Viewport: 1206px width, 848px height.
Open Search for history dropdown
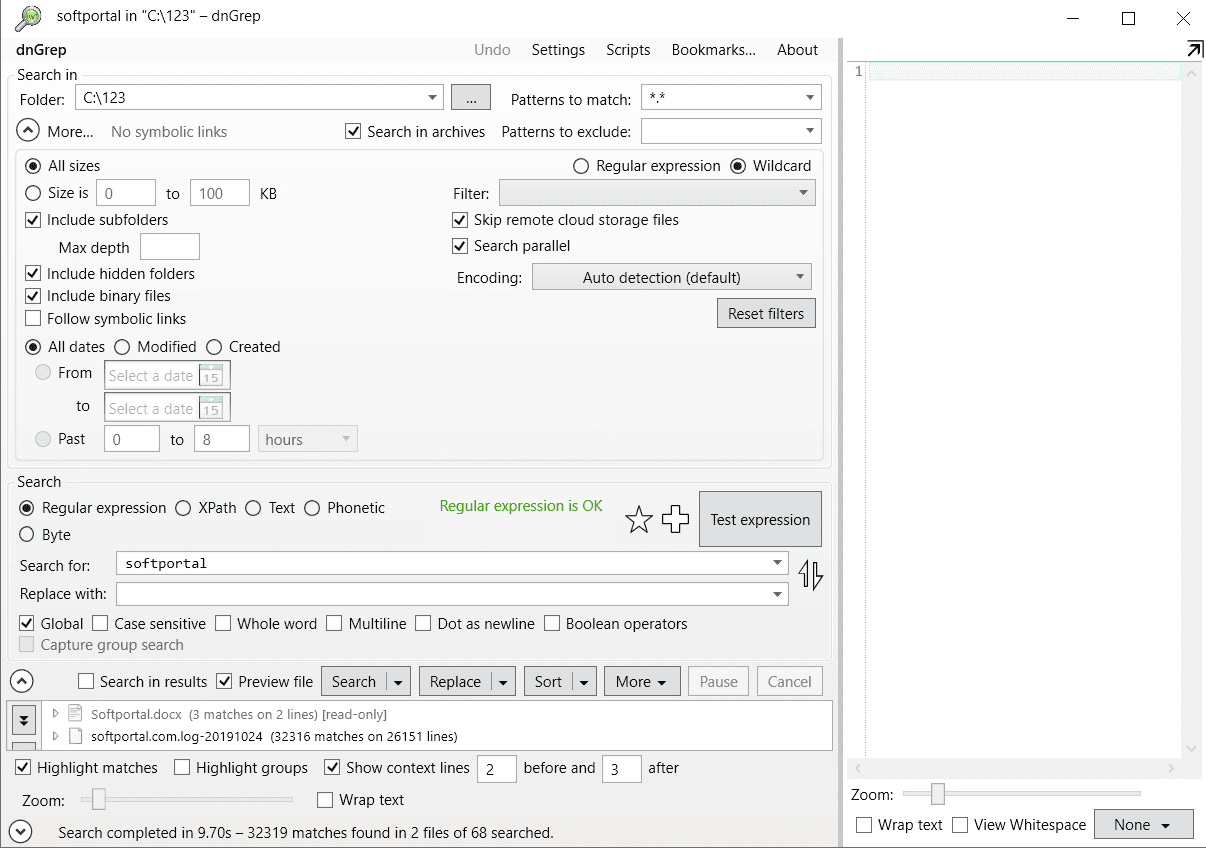778,563
